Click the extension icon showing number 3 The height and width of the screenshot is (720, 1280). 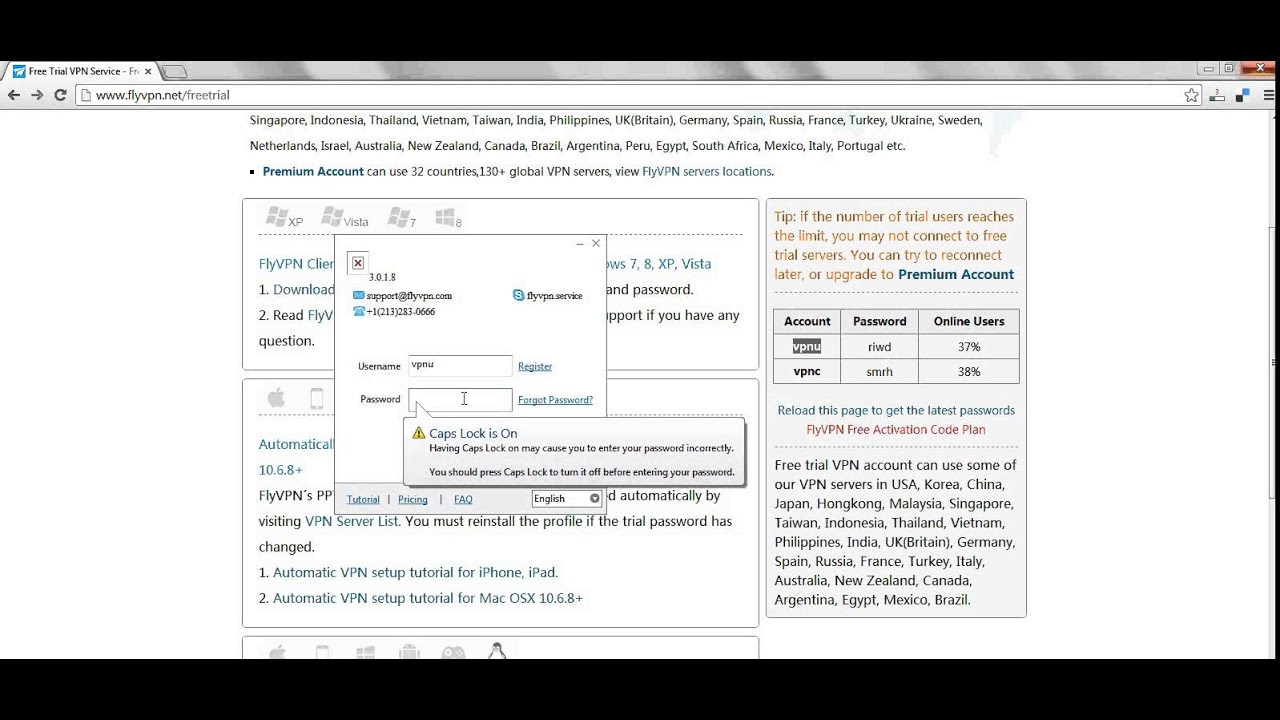coord(1217,96)
